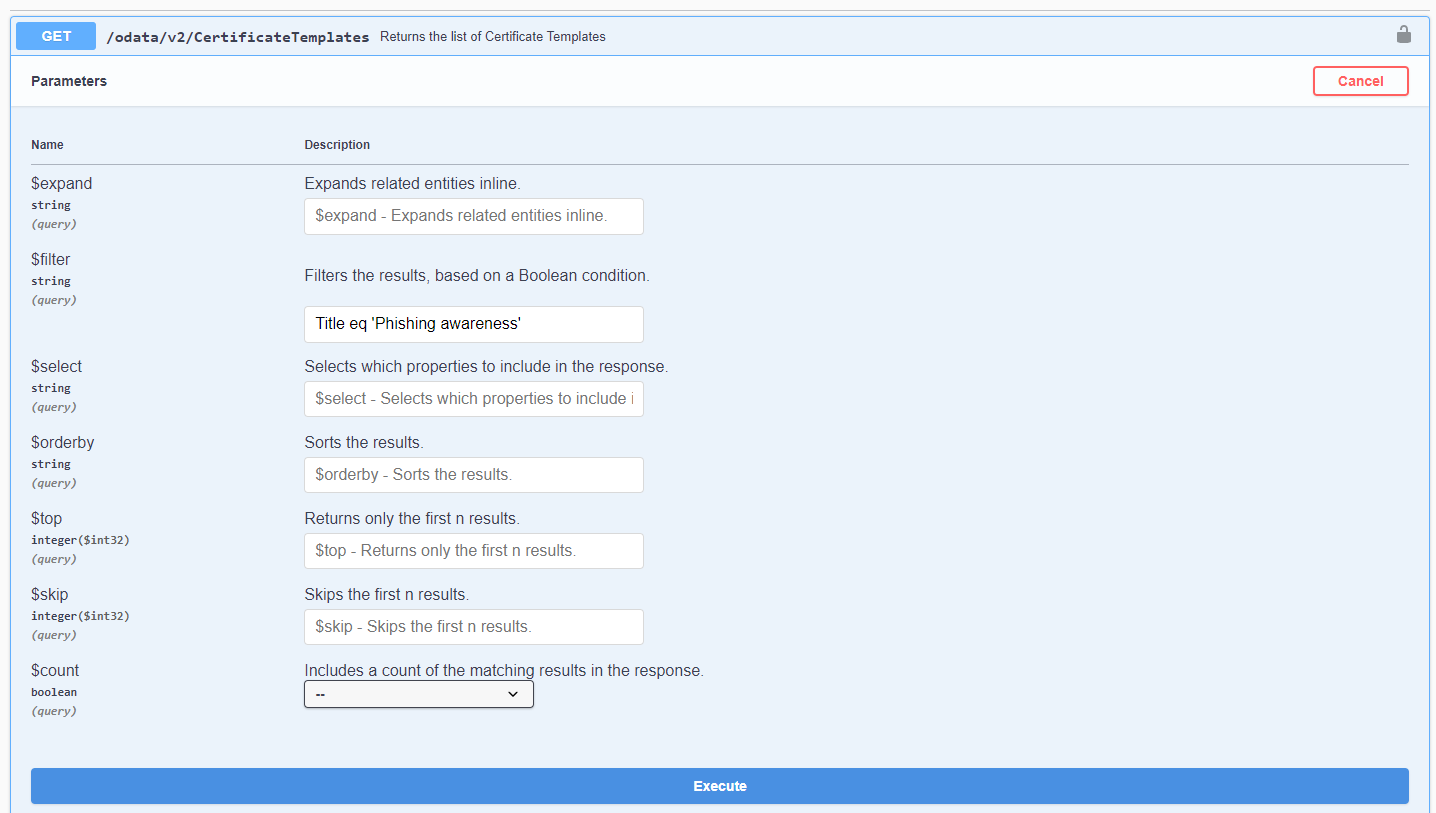
Task: Click the Description column header
Action: point(337,145)
